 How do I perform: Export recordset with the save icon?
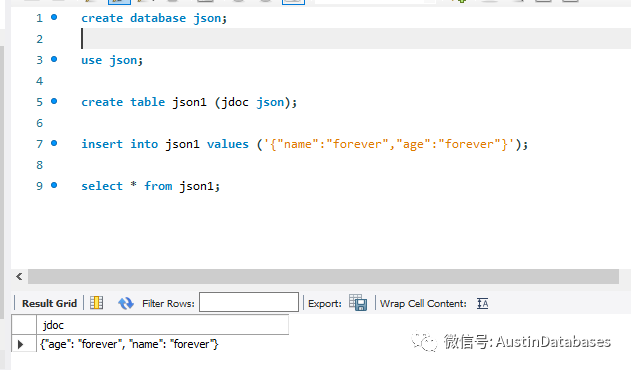tap(358, 303)
